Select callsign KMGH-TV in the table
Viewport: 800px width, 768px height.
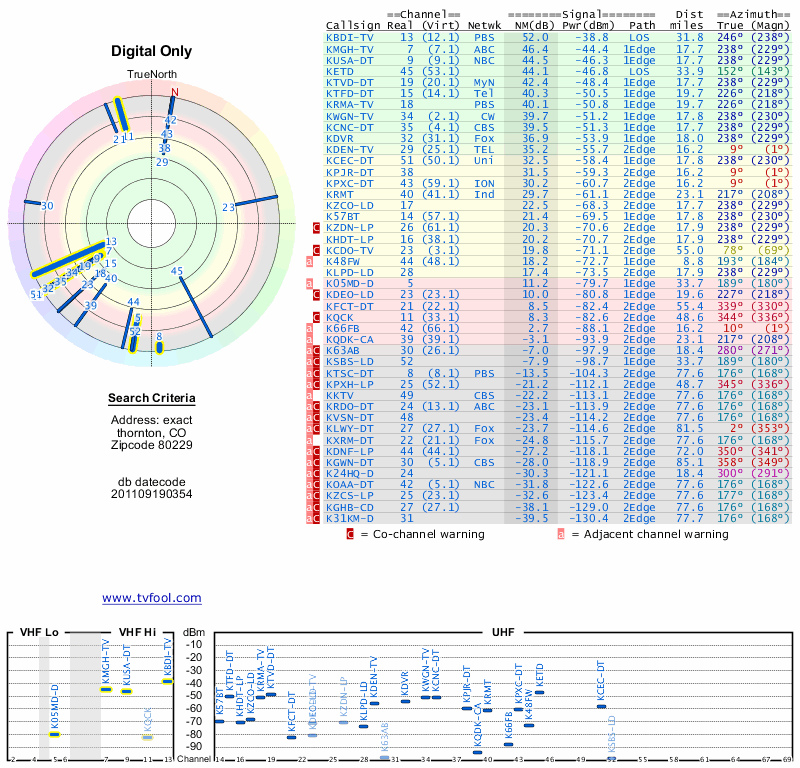click(x=349, y=49)
